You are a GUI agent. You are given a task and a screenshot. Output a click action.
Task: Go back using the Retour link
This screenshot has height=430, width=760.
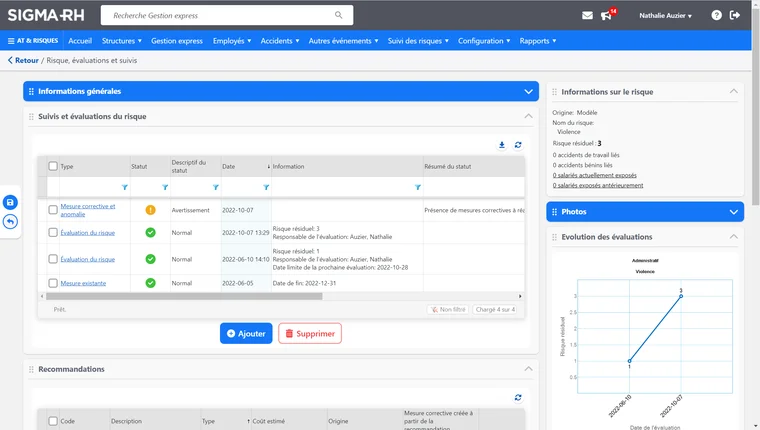click(x=23, y=60)
